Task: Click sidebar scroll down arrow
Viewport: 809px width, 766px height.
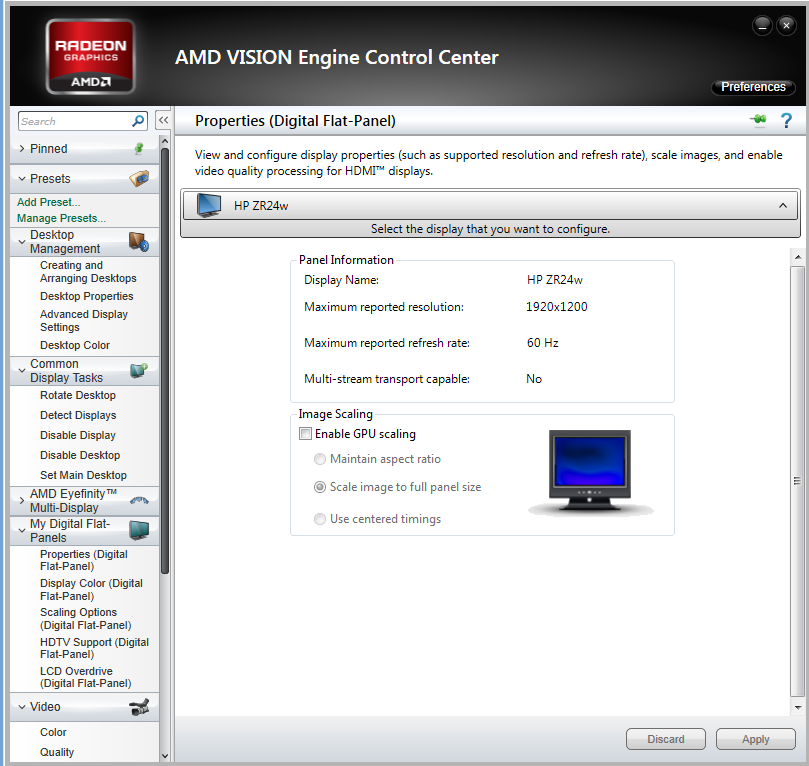Action: point(165,756)
